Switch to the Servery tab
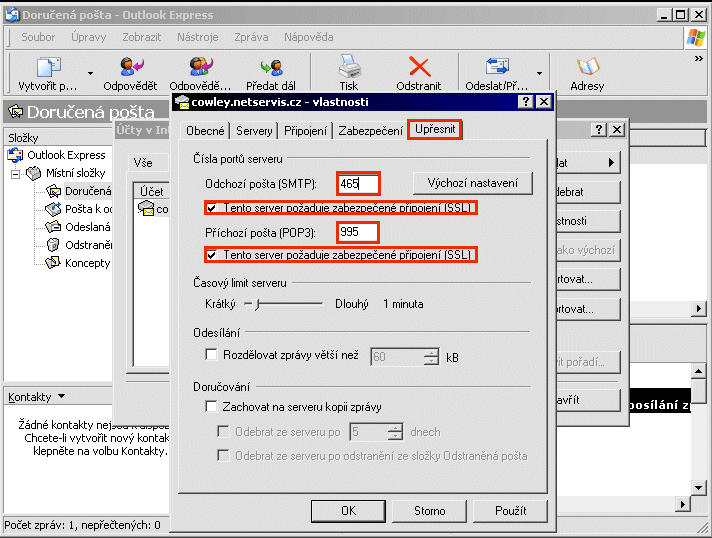712x538 pixels. 254,131
